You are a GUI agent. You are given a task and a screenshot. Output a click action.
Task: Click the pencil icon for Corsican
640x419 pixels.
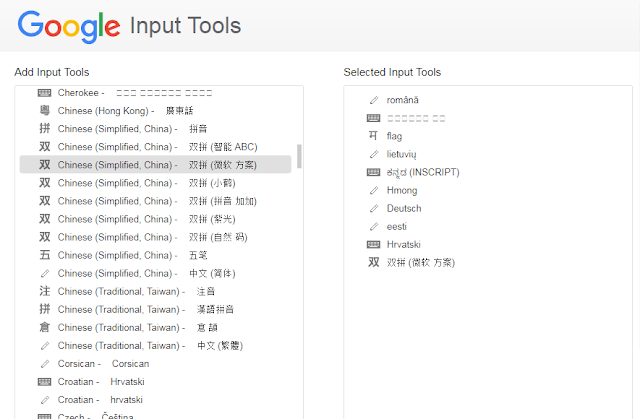(45, 364)
